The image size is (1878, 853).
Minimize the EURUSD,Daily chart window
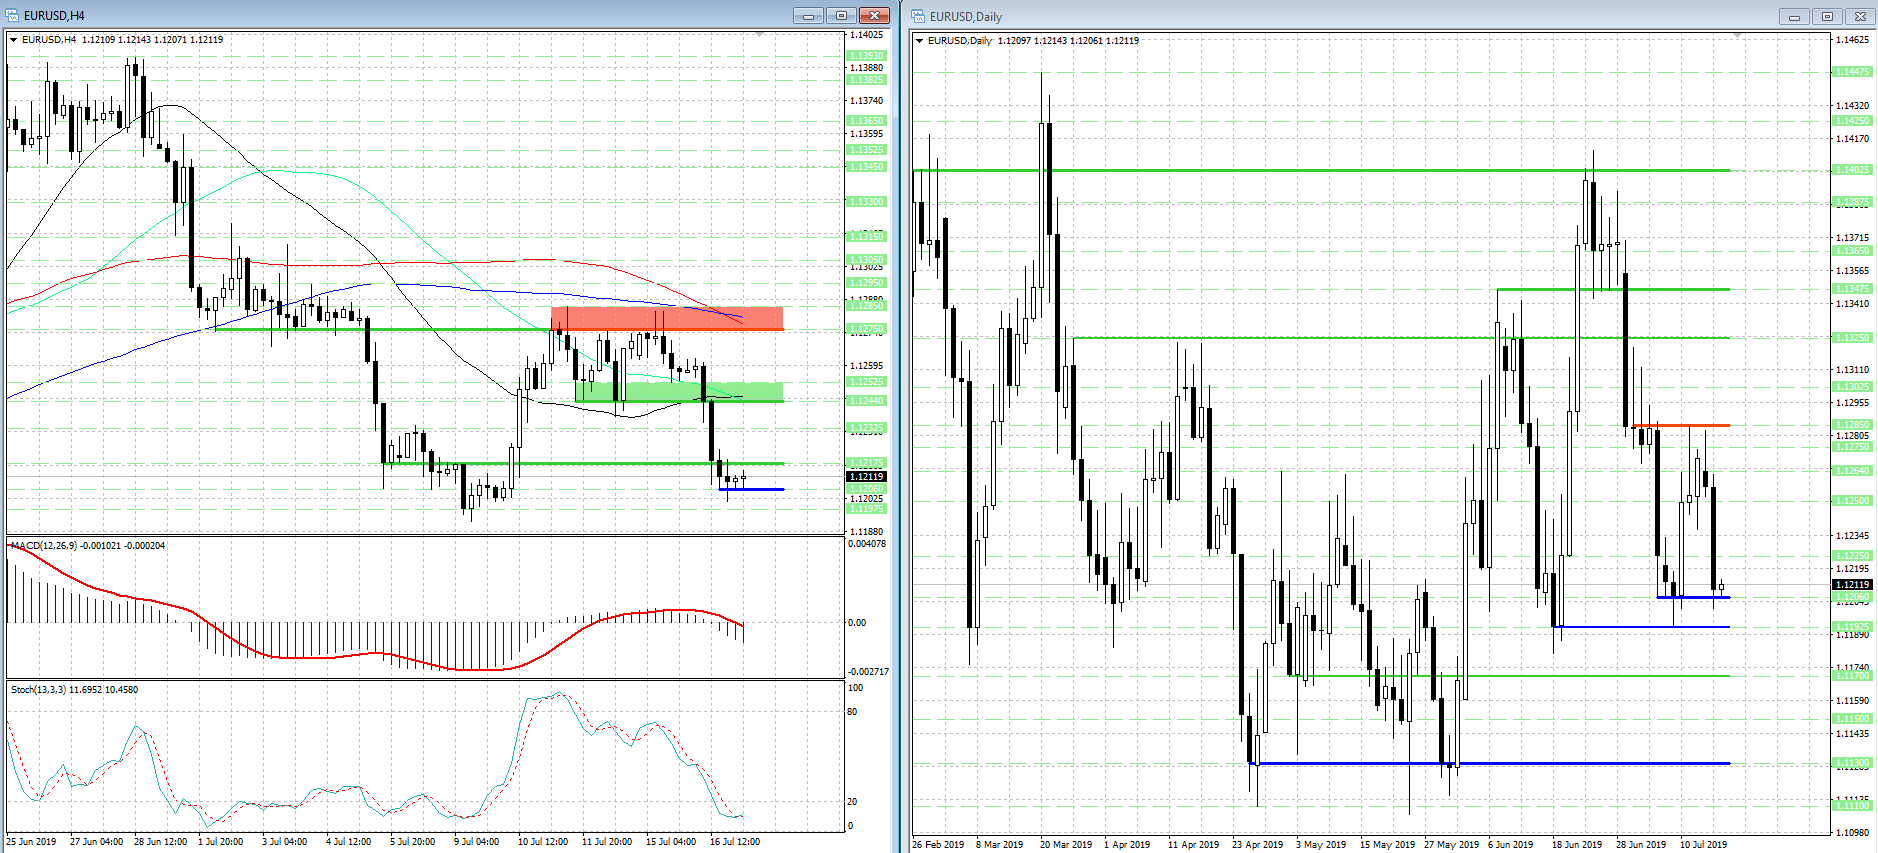tap(1794, 16)
